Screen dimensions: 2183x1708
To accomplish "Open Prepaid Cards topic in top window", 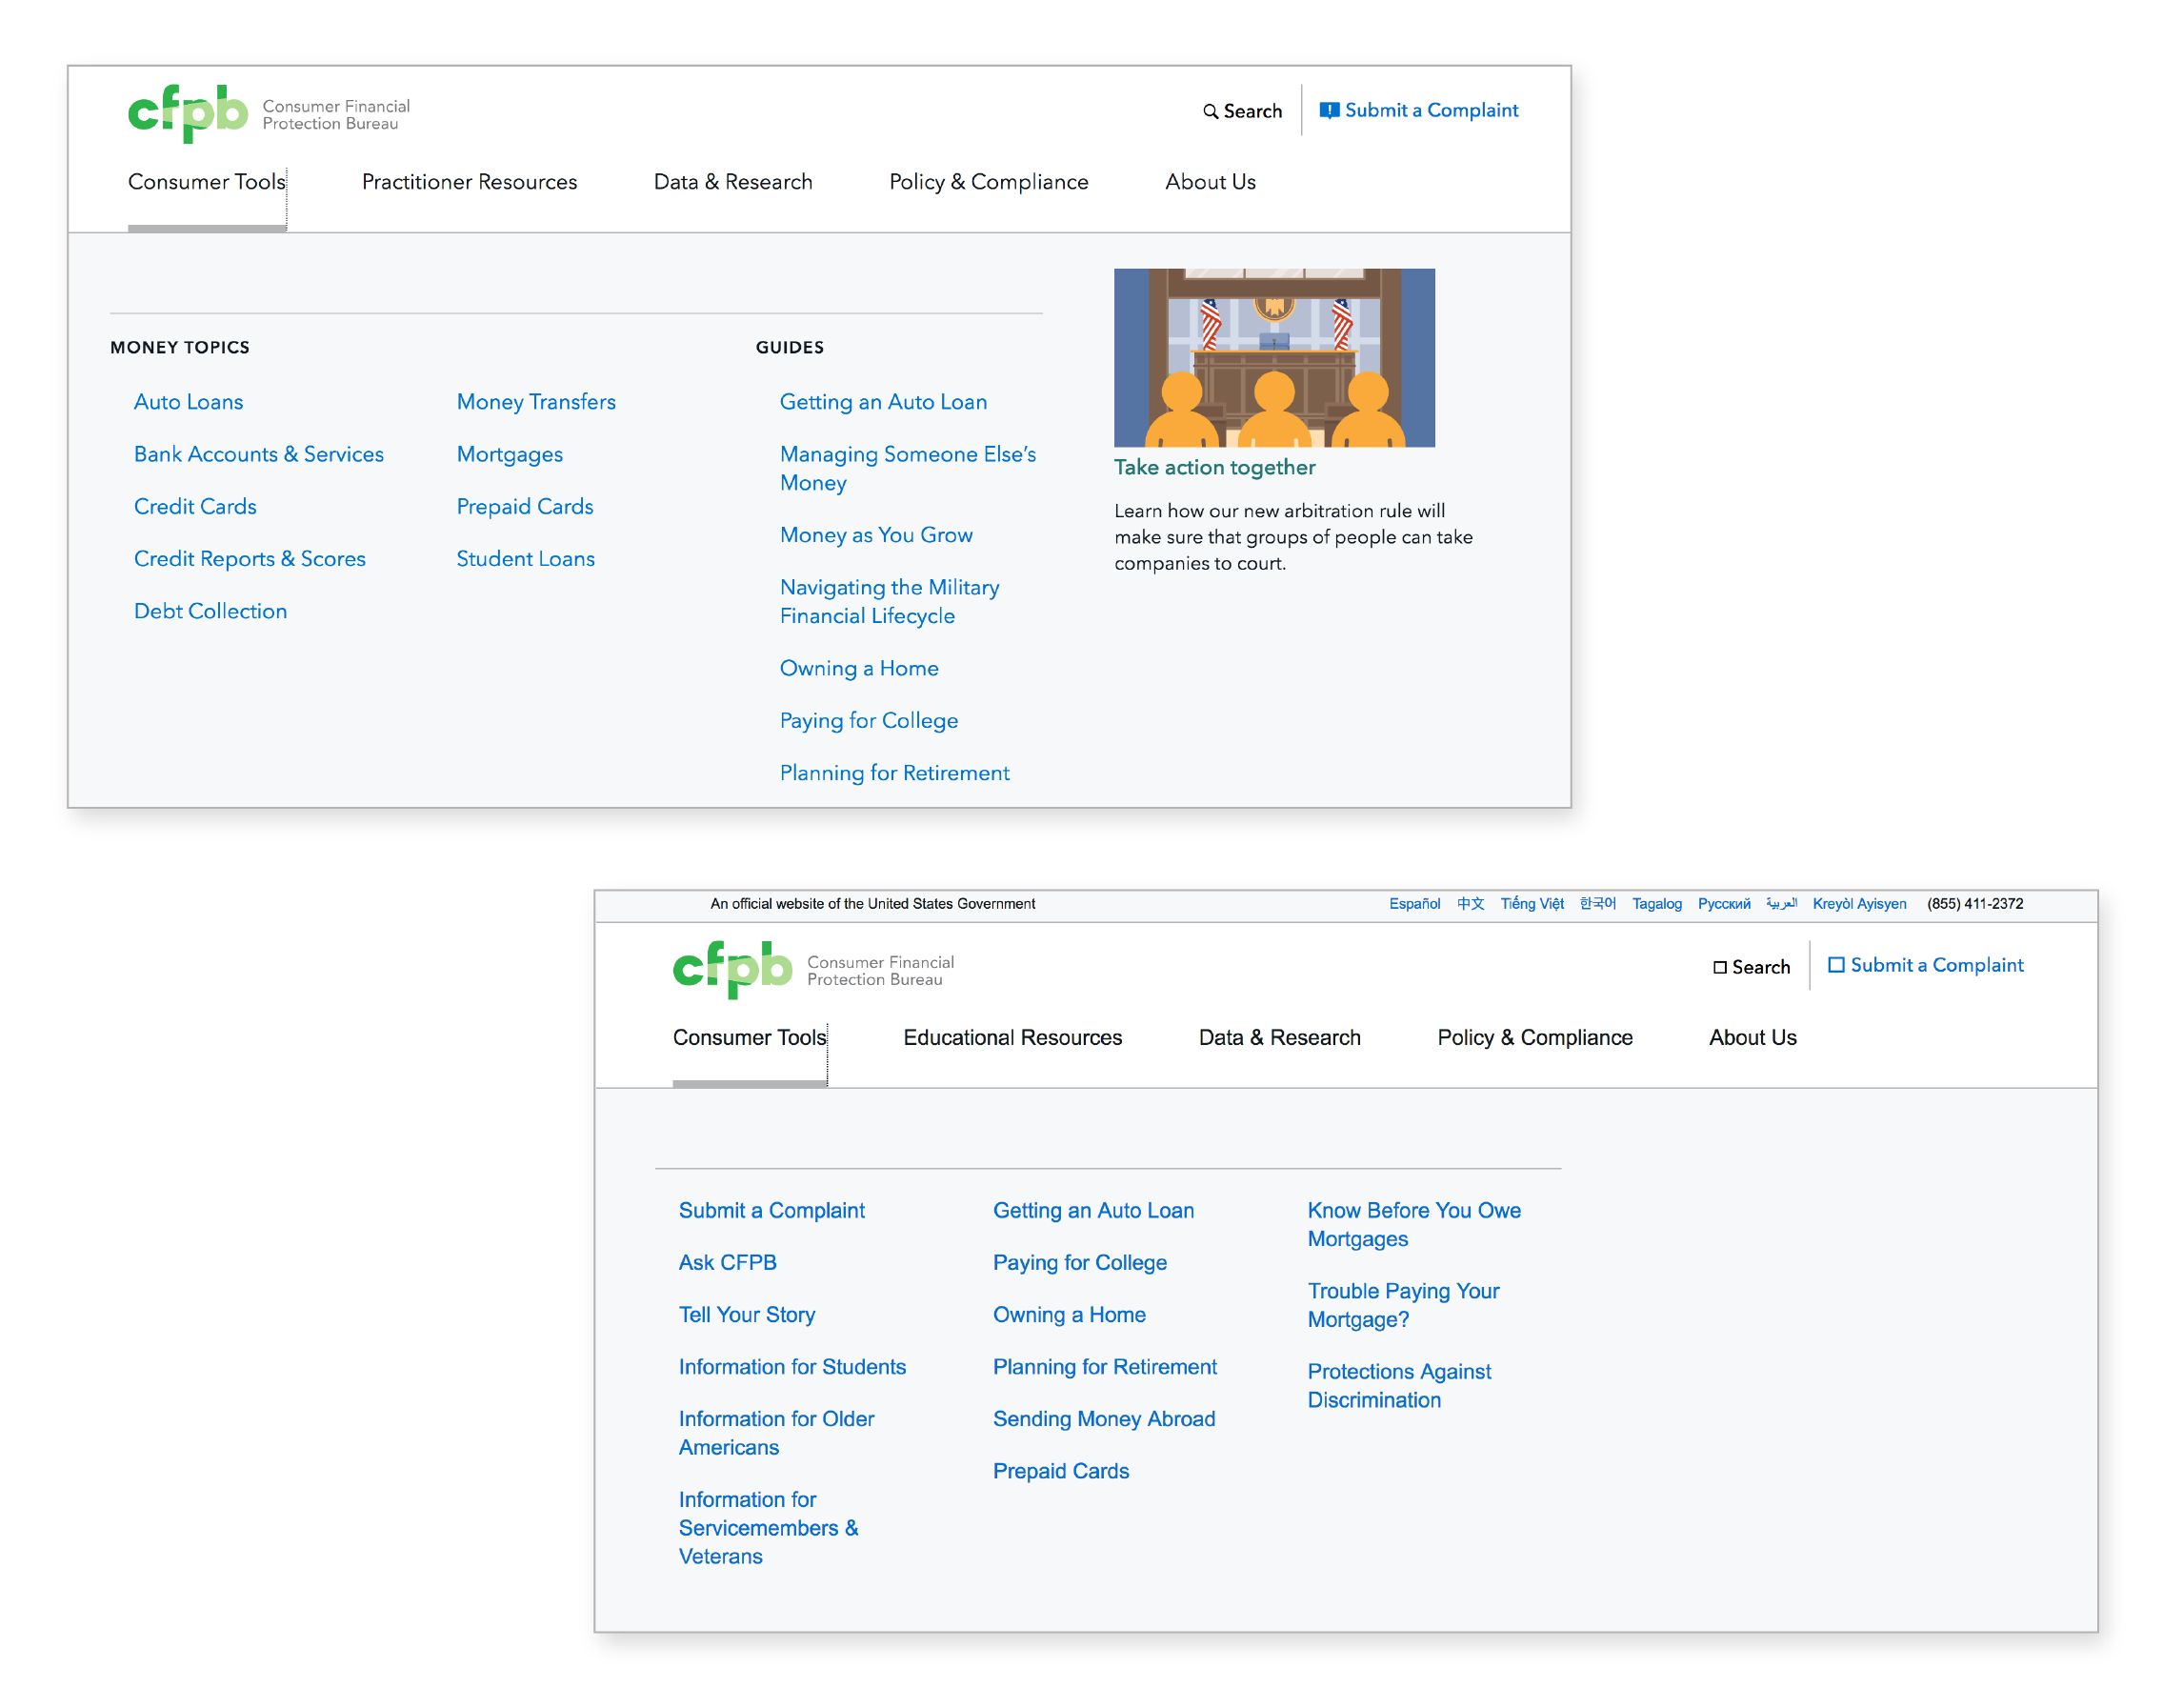I will 524,506.
